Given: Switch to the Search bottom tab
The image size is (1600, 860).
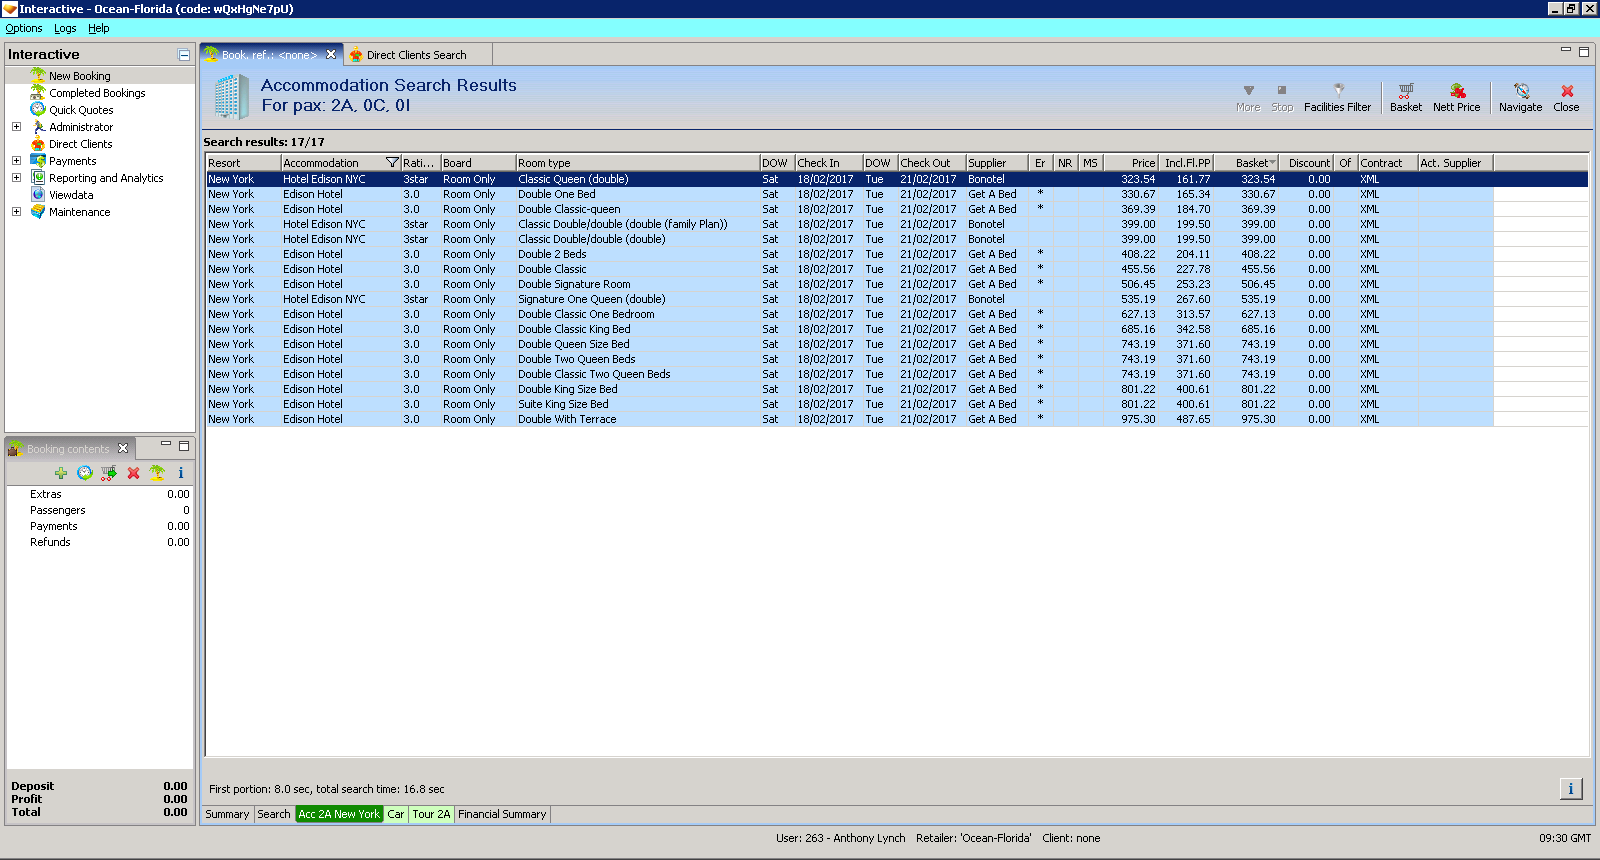Looking at the screenshot, I should pyautogui.click(x=273, y=814).
